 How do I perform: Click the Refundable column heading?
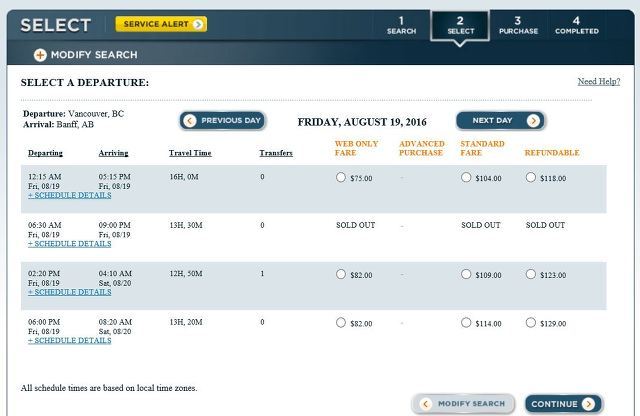coord(552,153)
